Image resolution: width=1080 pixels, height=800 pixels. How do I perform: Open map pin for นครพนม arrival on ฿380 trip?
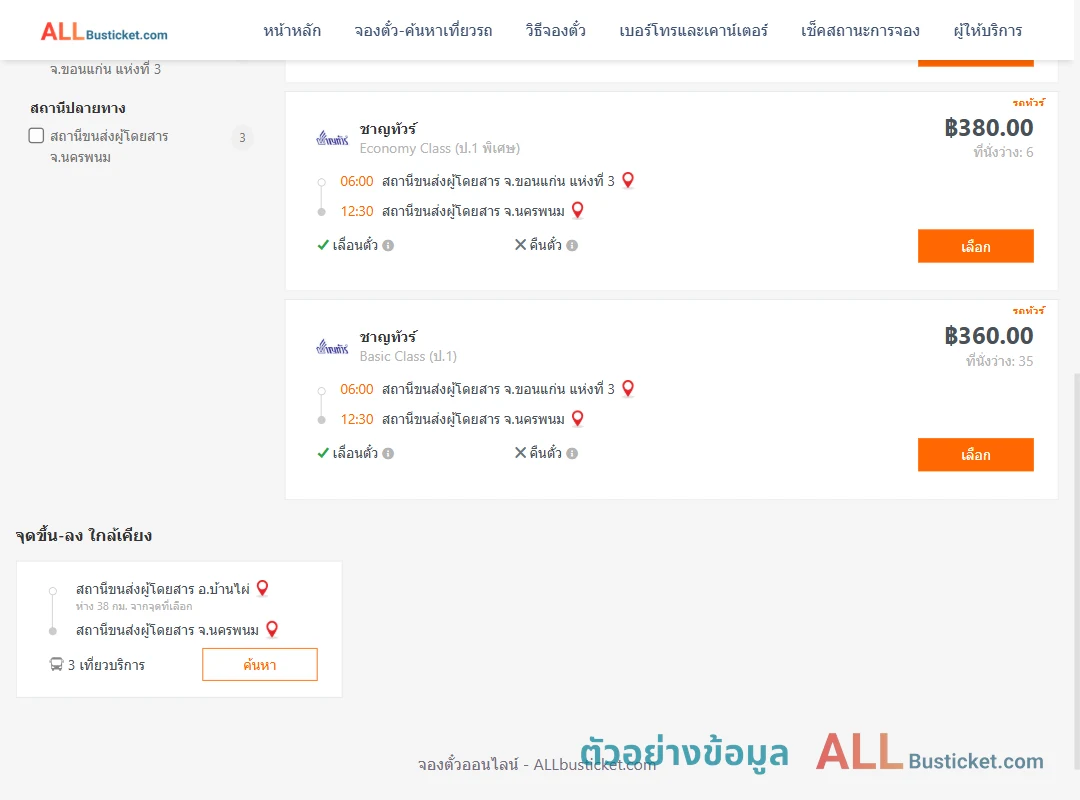pos(577,210)
